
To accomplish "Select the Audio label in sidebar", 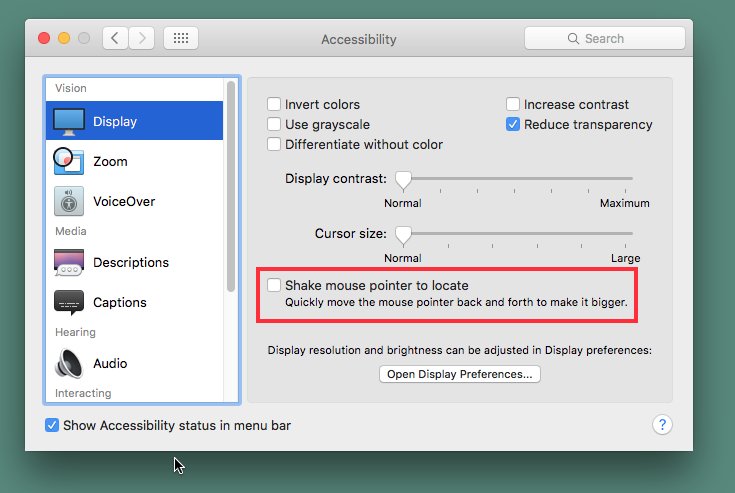I will [110, 364].
